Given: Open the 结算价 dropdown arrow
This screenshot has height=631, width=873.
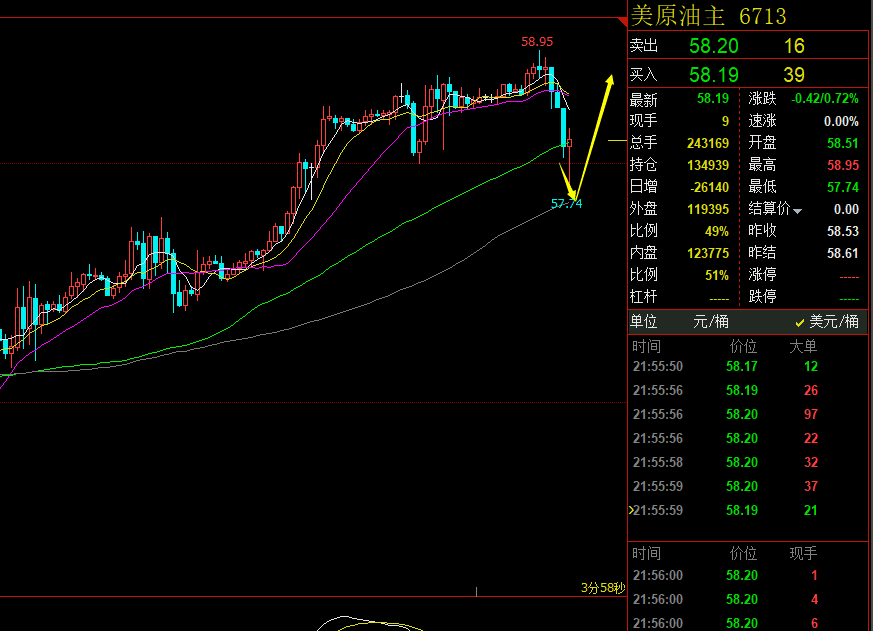Looking at the screenshot, I should coord(797,211).
